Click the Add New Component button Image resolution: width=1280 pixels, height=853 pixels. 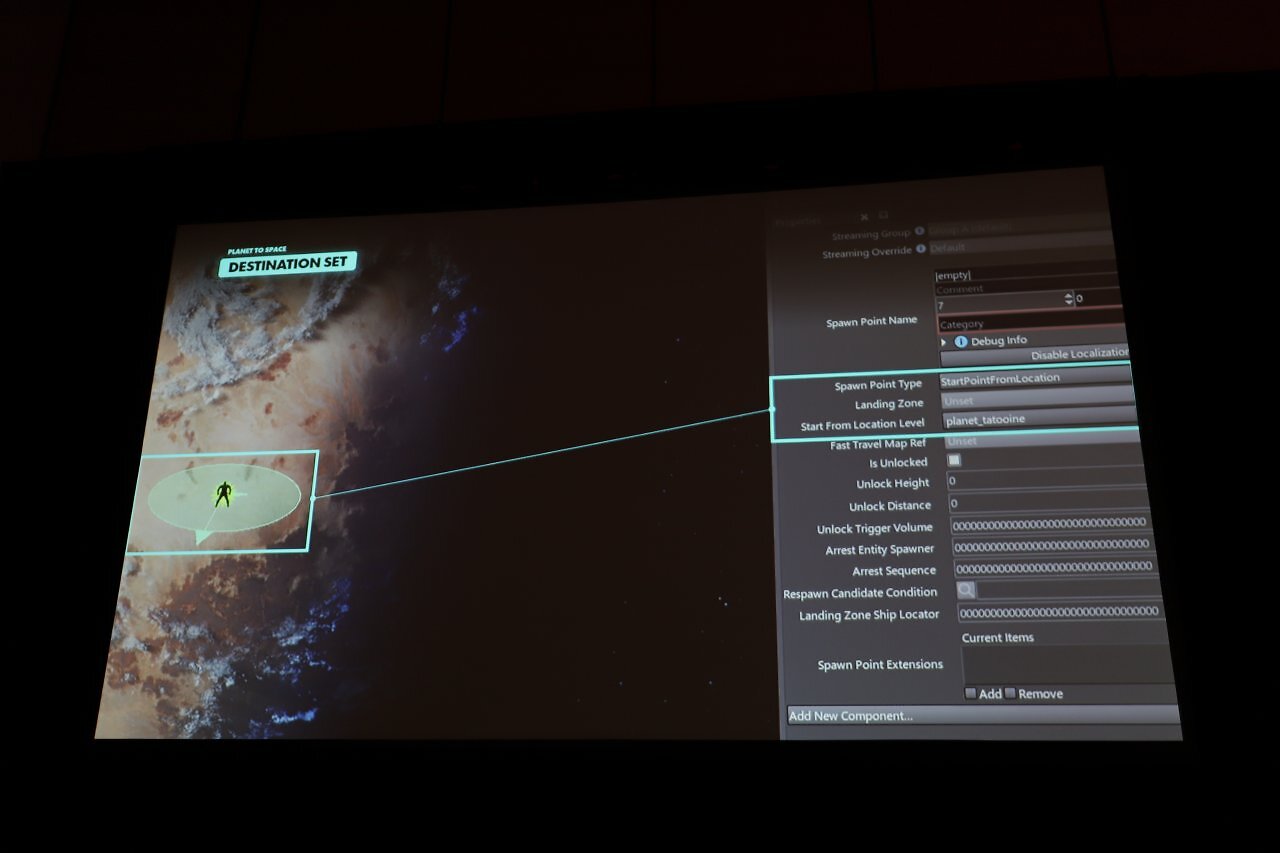click(984, 715)
